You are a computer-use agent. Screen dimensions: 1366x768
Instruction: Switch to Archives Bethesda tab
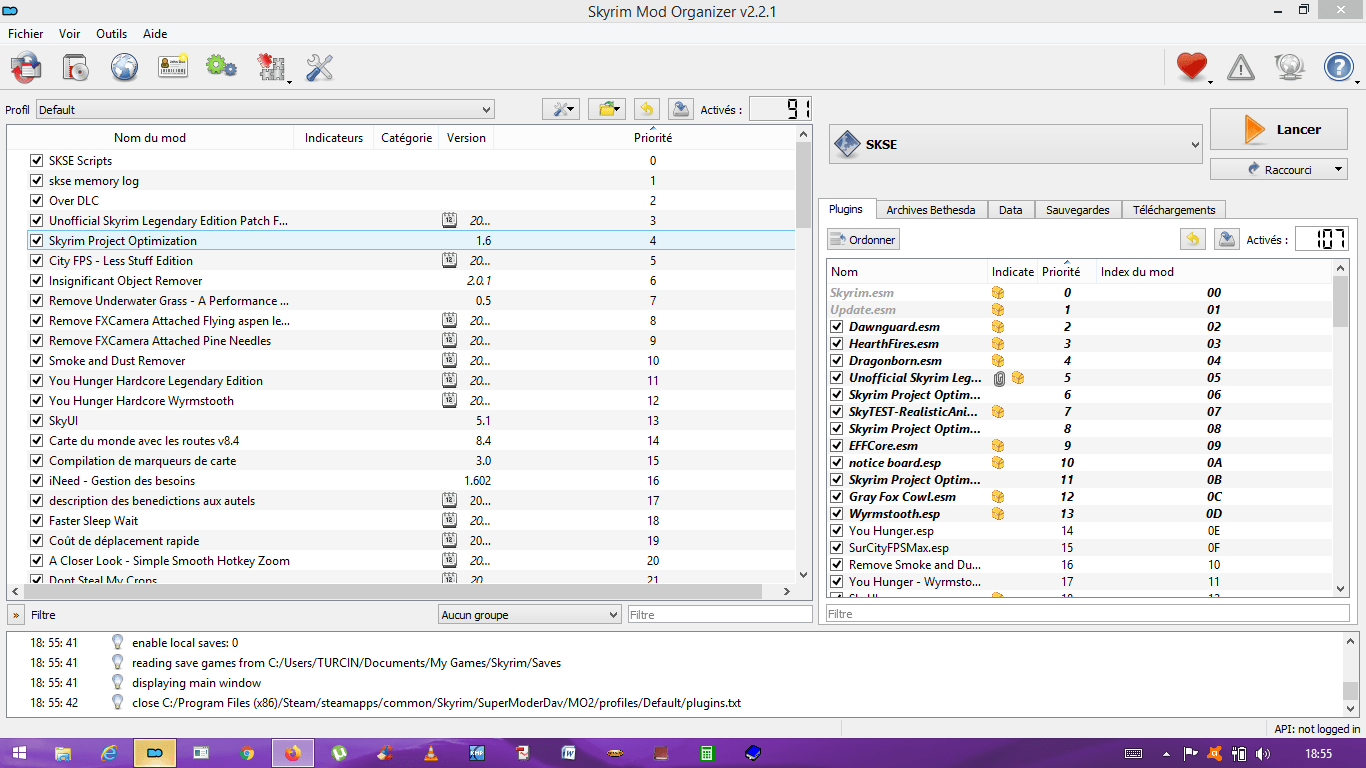[x=931, y=210]
